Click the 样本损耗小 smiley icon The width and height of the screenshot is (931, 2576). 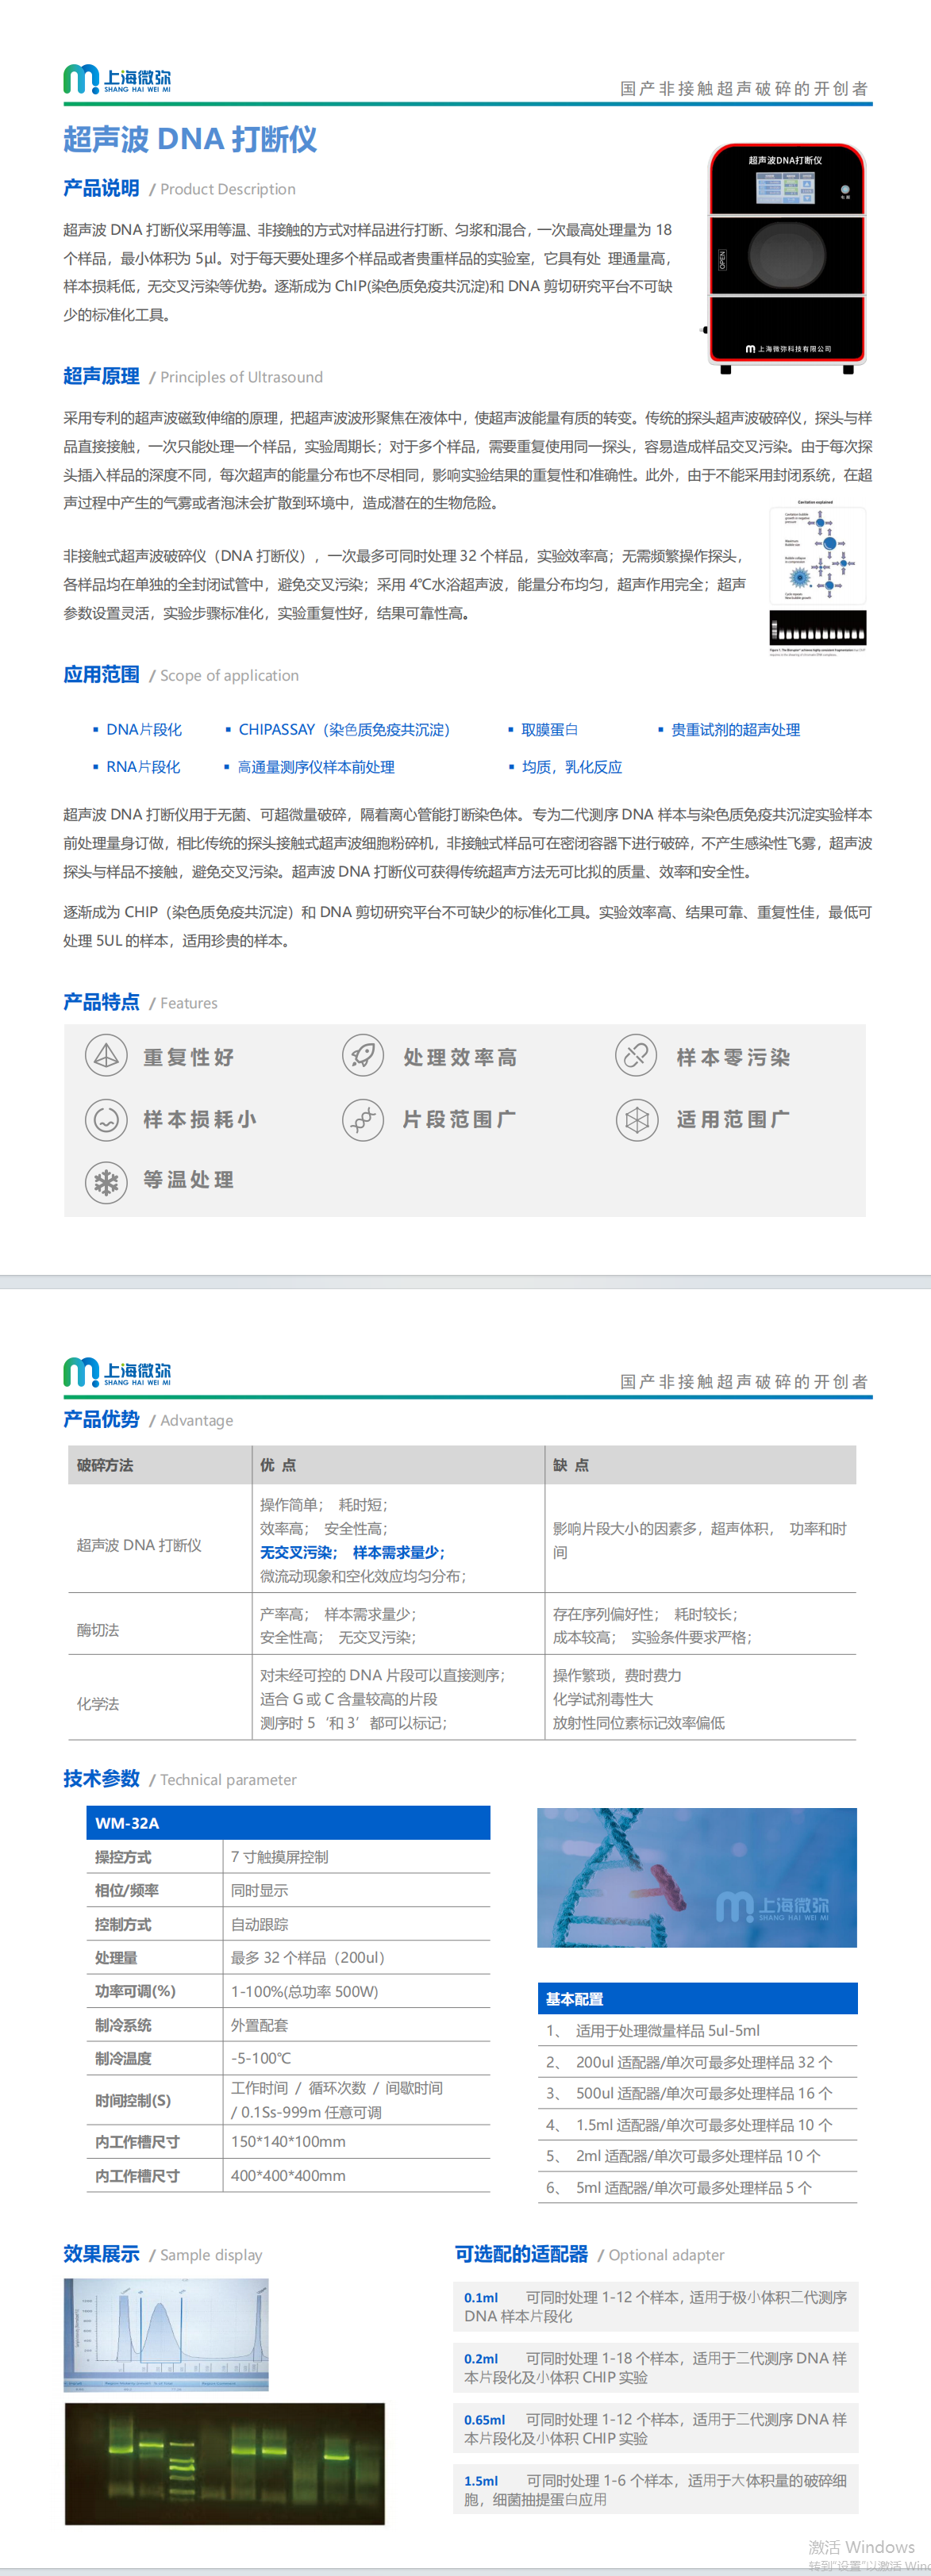coord(106,1119)
